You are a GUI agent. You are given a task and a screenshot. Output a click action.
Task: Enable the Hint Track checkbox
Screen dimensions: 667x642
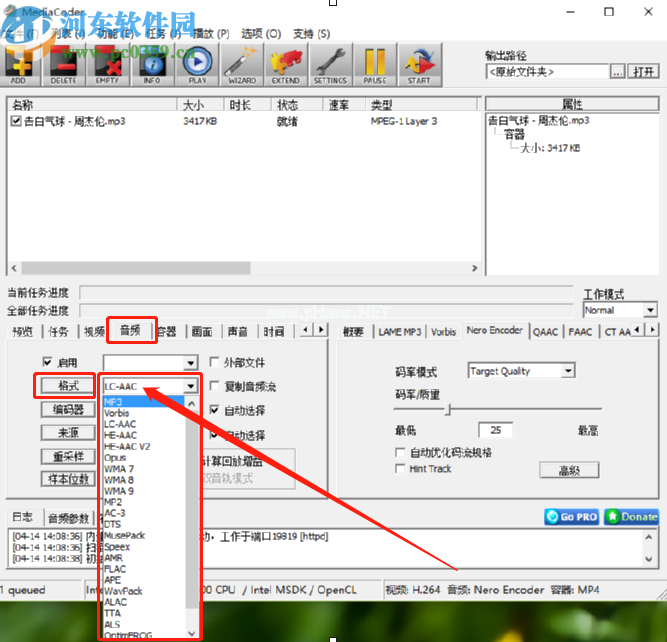coord(400,468)
